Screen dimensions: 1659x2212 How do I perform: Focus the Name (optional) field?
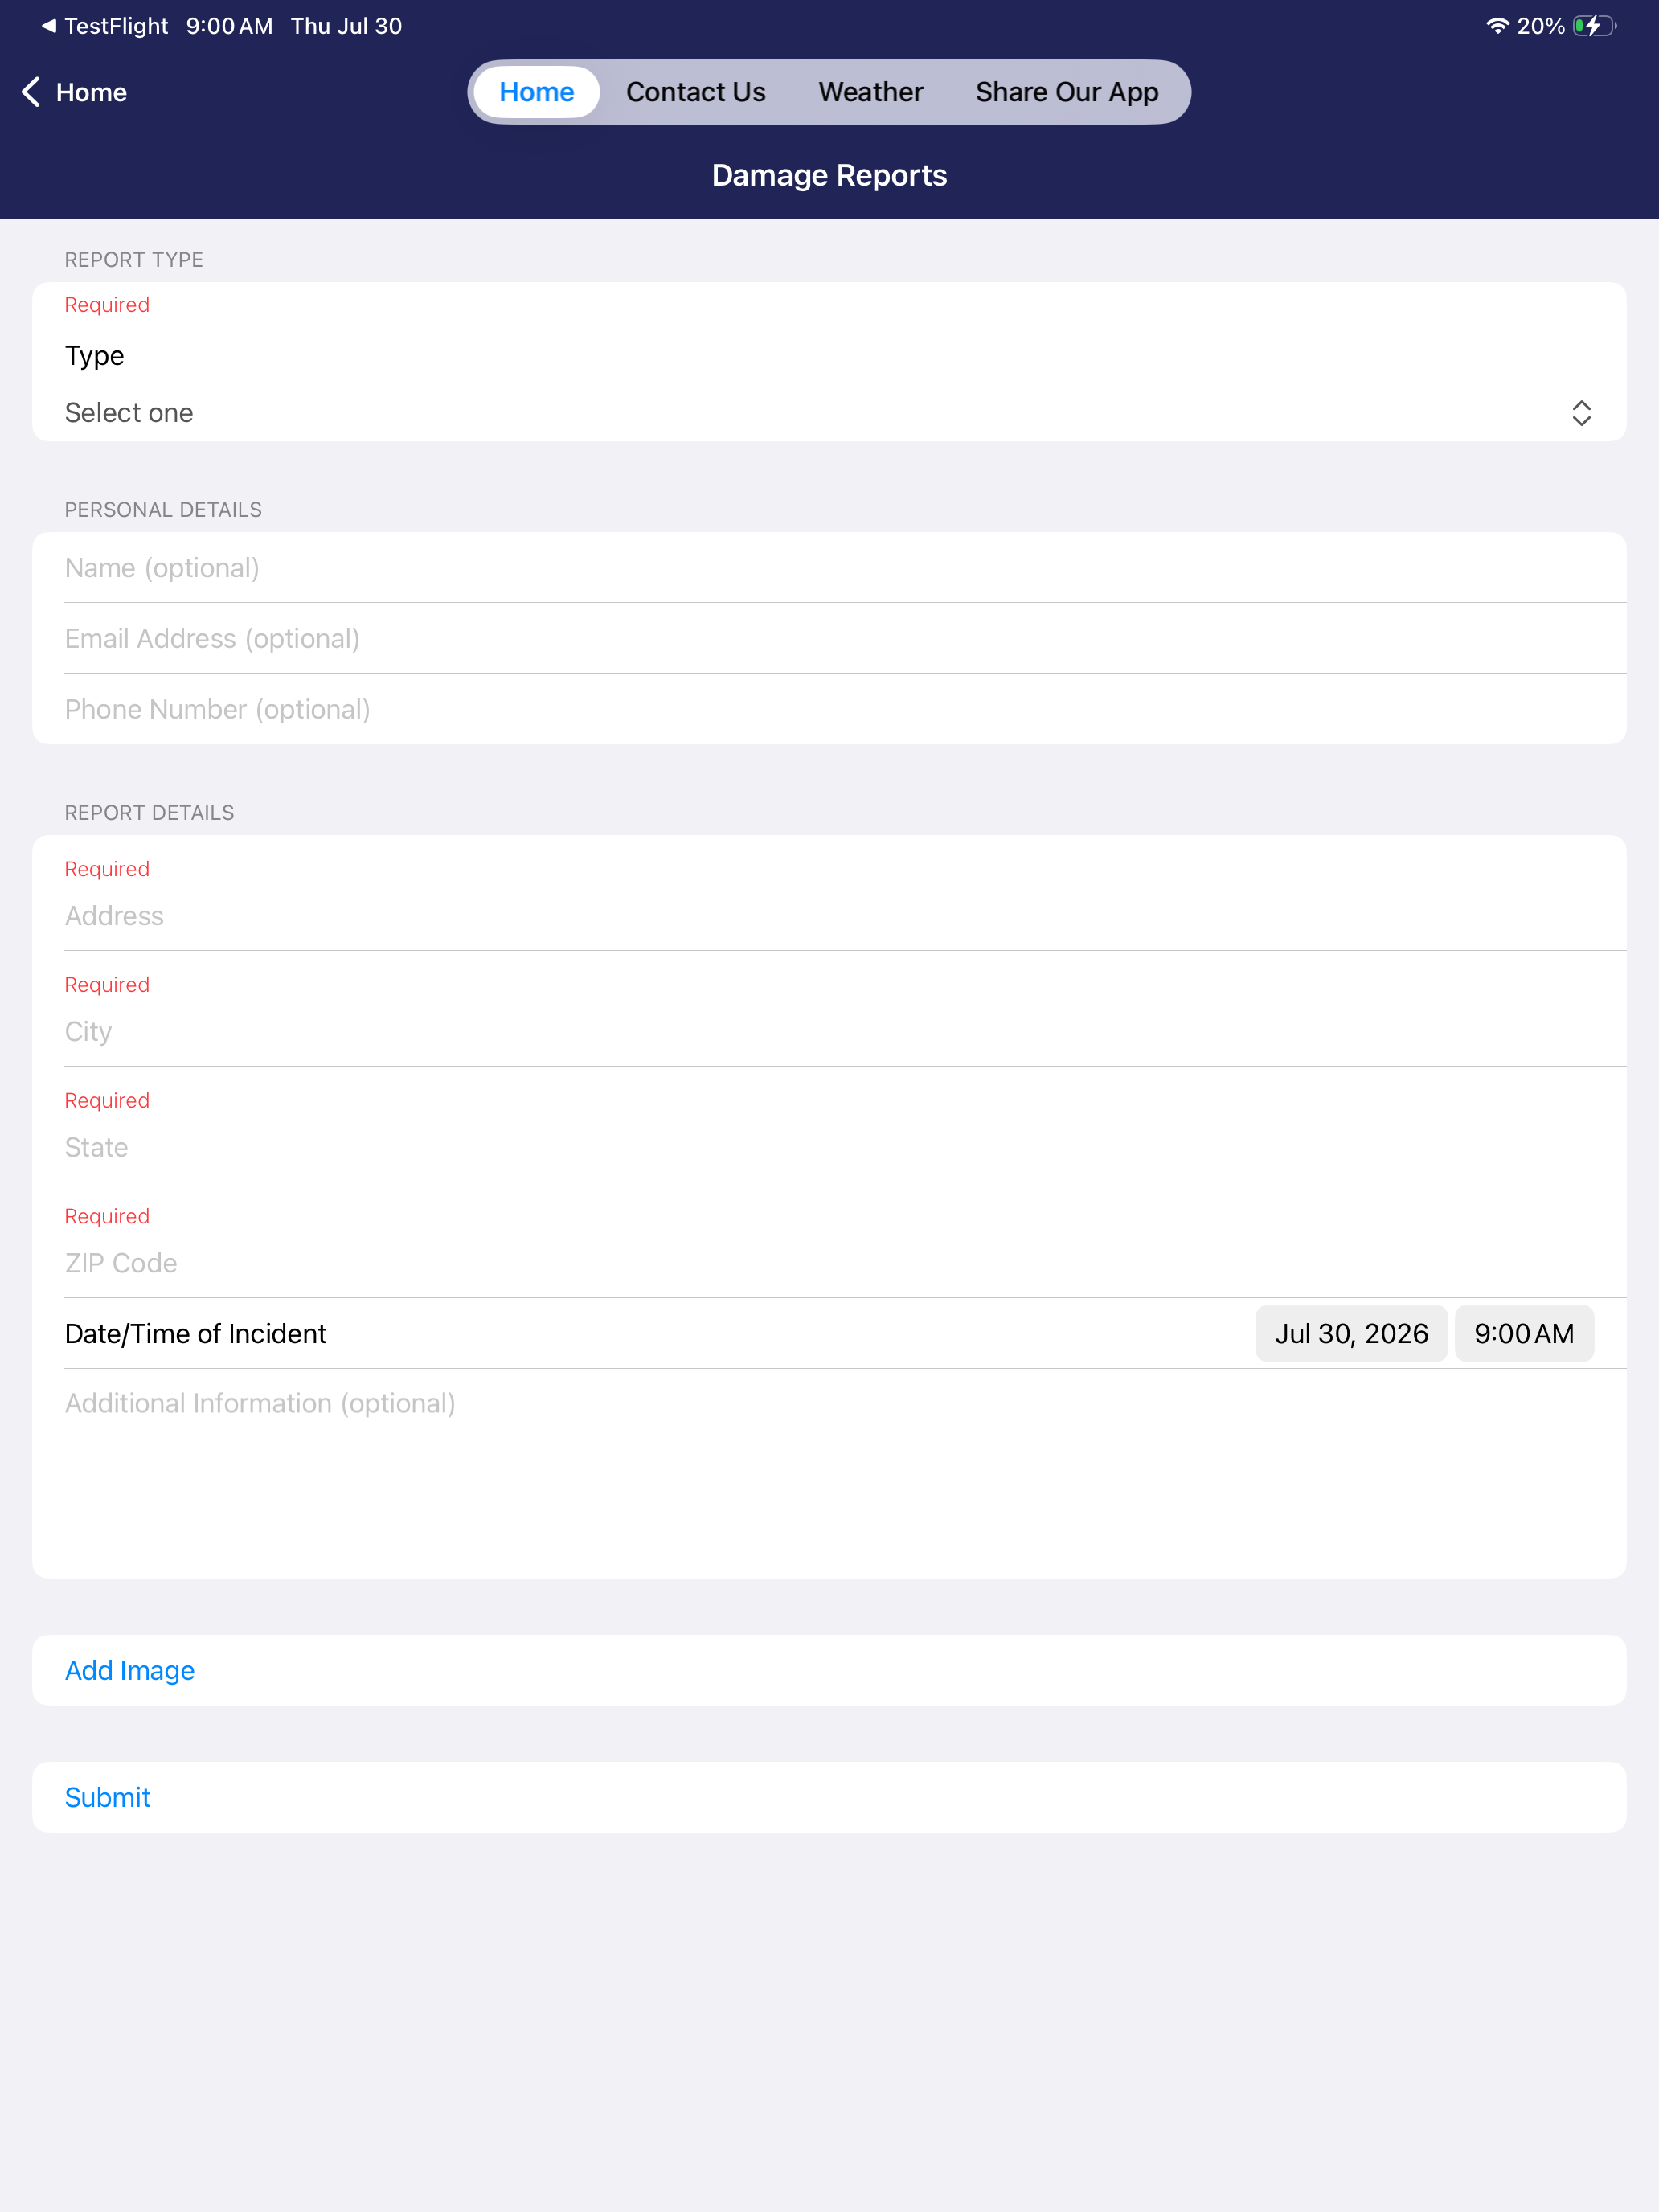click(x=829, y=567)
